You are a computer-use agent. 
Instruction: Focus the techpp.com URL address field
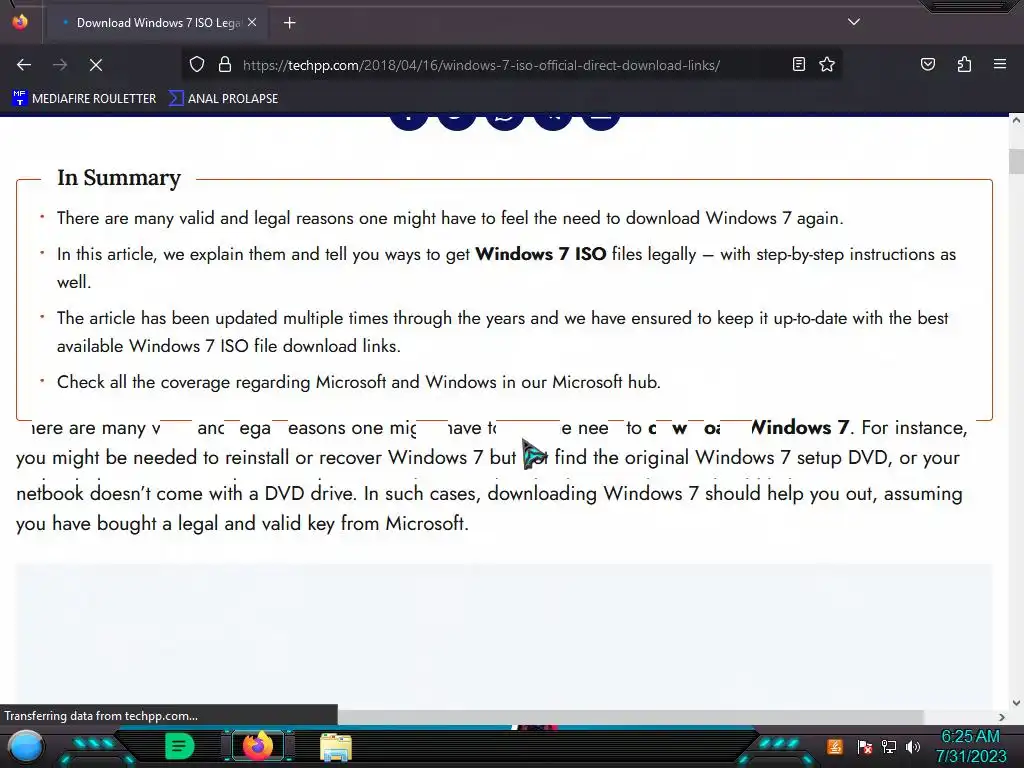(481, 65)
